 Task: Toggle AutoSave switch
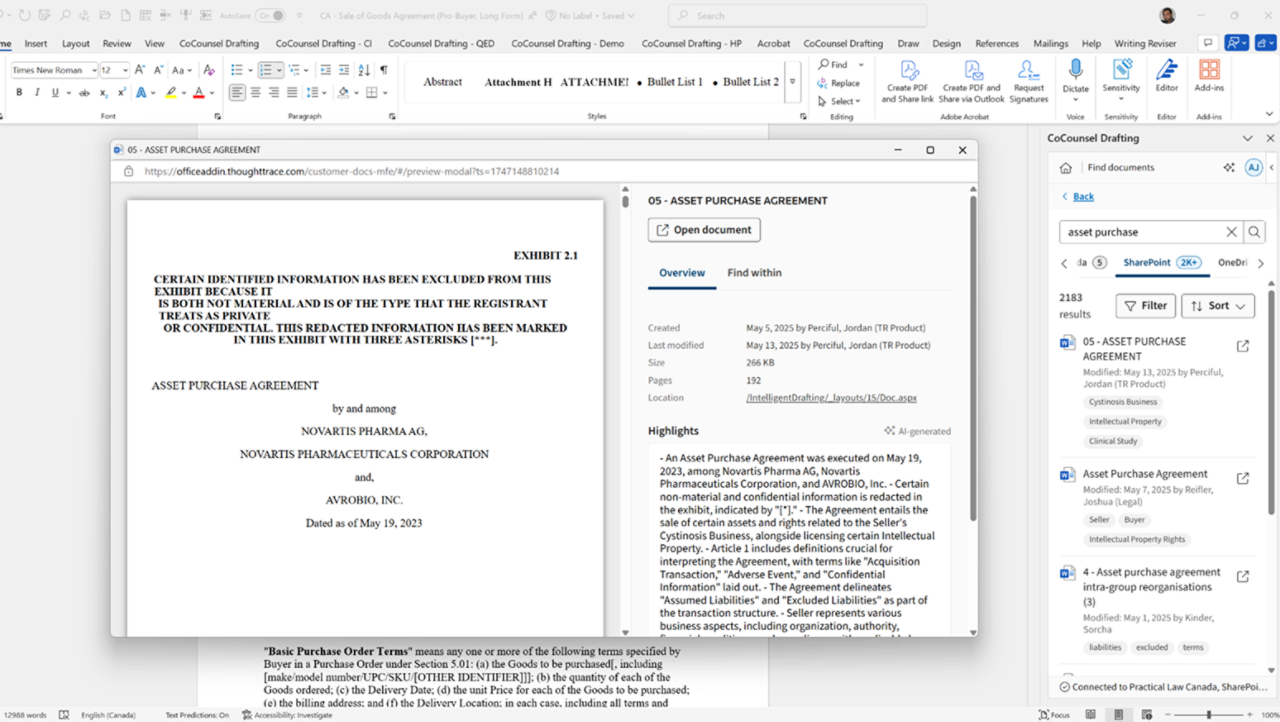click(x=269, y=16)
